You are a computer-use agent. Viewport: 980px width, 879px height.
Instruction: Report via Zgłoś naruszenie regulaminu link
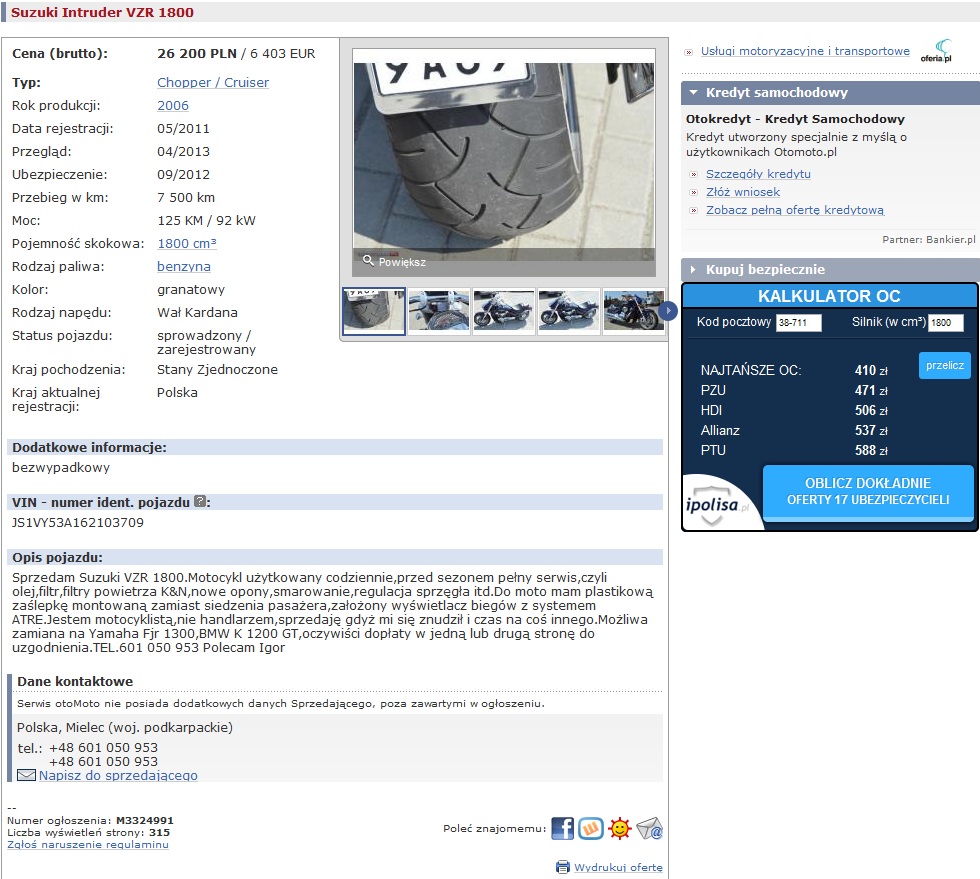(x=88, y=845)
